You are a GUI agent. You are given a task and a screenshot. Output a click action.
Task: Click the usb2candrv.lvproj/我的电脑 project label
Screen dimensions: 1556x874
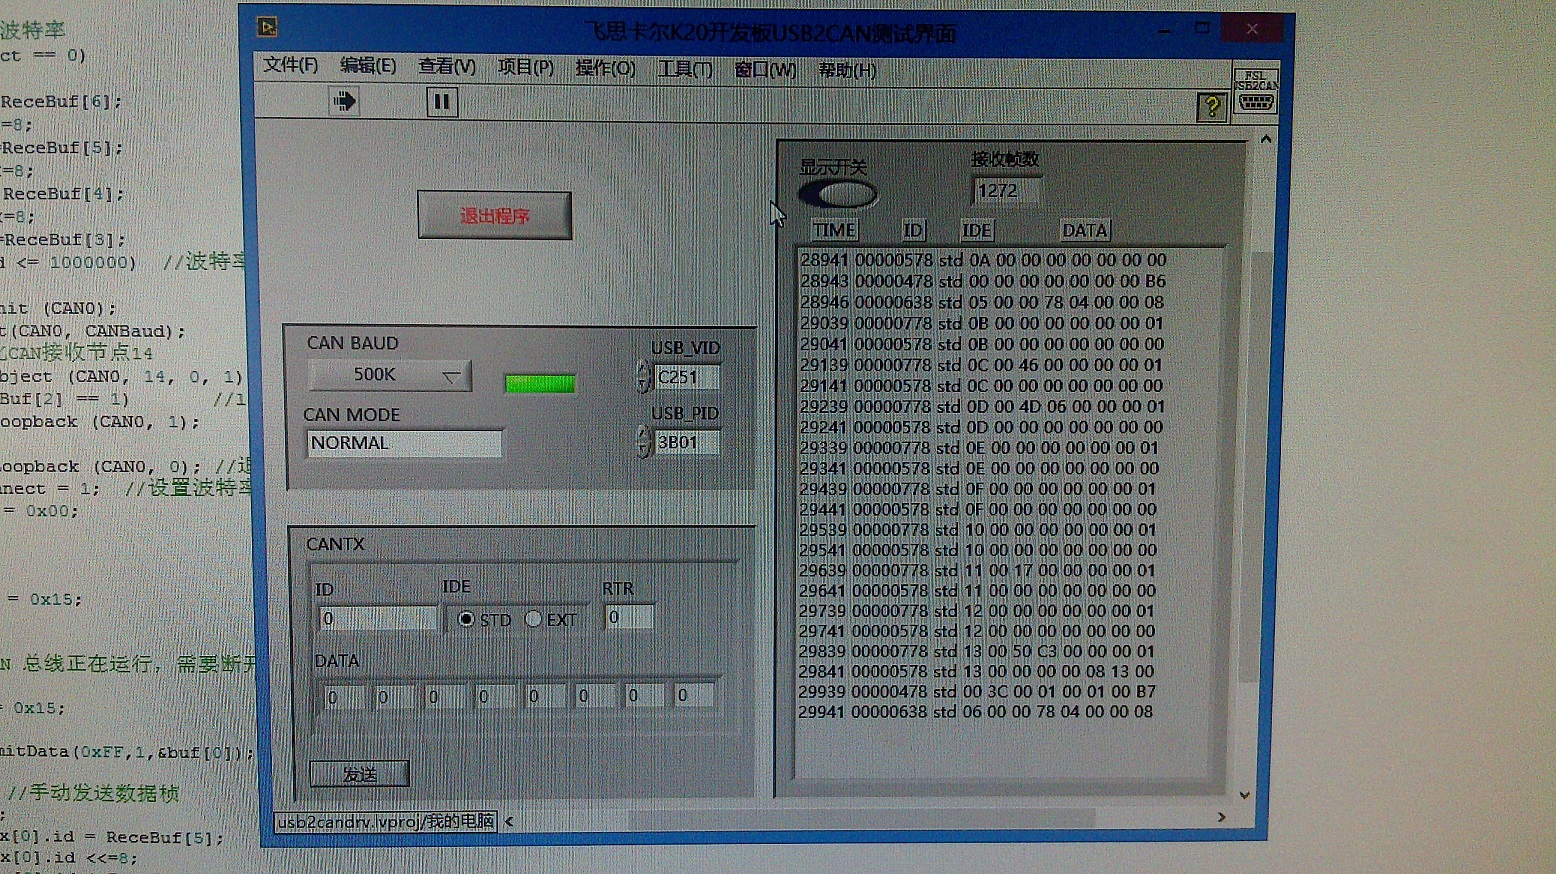pos(386,821)
